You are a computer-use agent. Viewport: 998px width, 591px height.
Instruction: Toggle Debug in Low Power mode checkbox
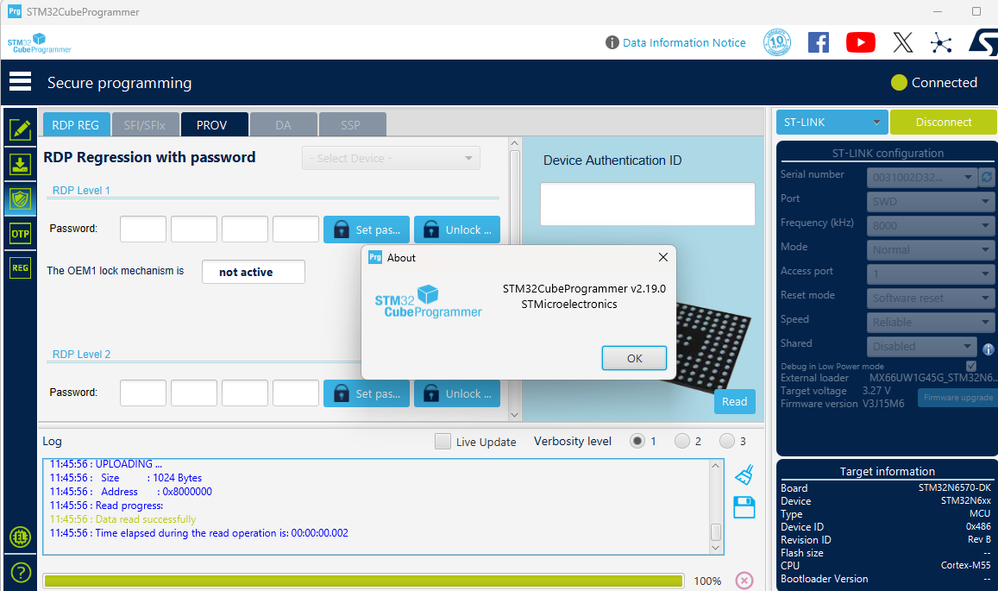971,366
